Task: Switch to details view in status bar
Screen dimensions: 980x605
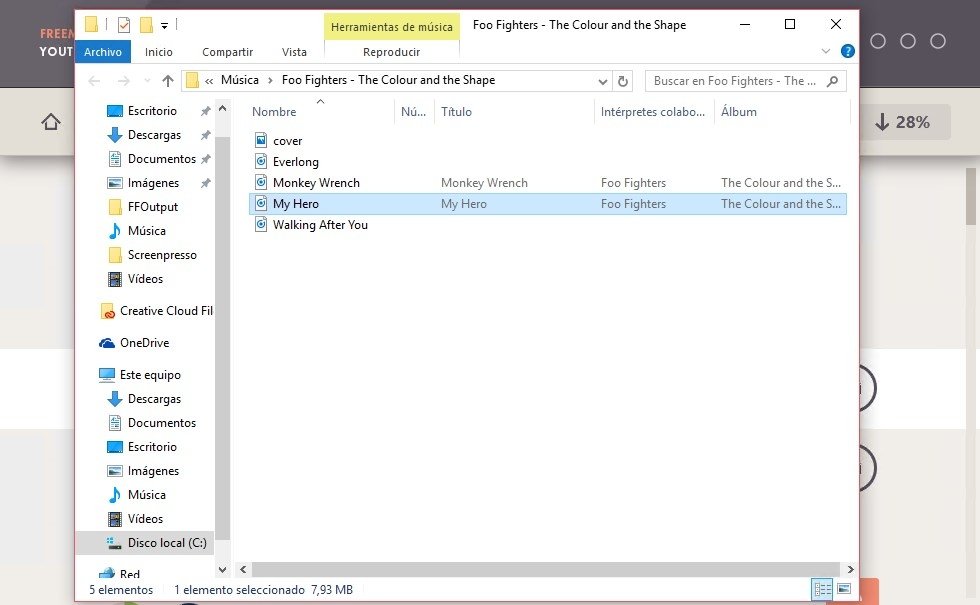Action: tap(822, 589)
